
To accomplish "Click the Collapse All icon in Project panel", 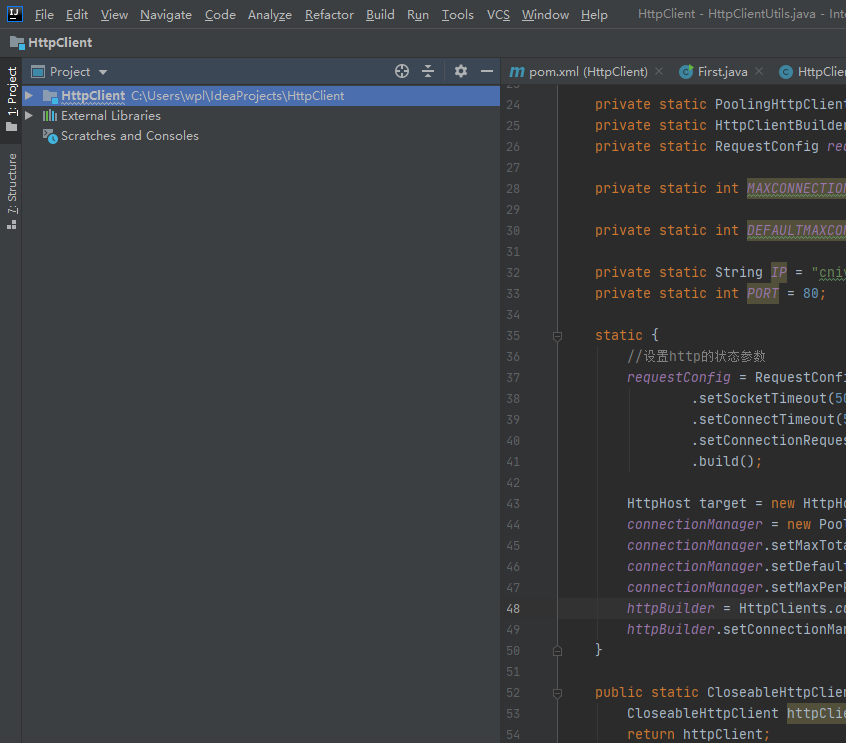I will 428,71.
